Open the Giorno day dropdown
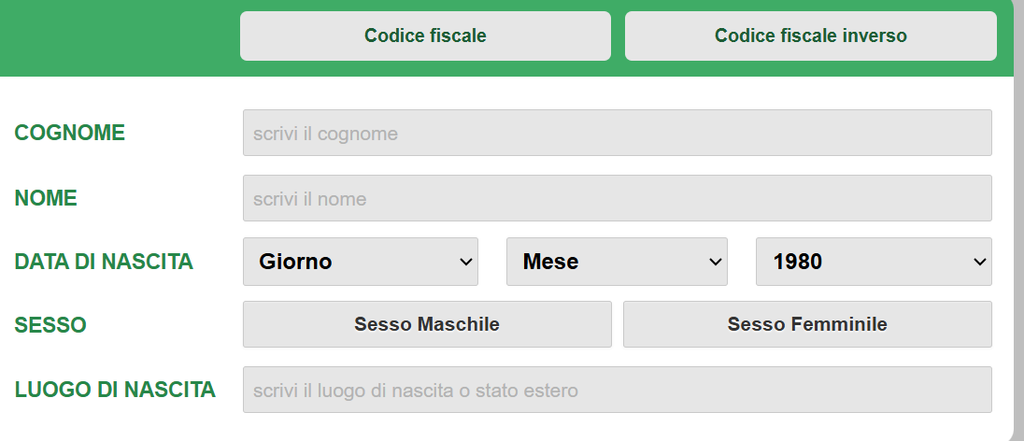 pos(360,262)
